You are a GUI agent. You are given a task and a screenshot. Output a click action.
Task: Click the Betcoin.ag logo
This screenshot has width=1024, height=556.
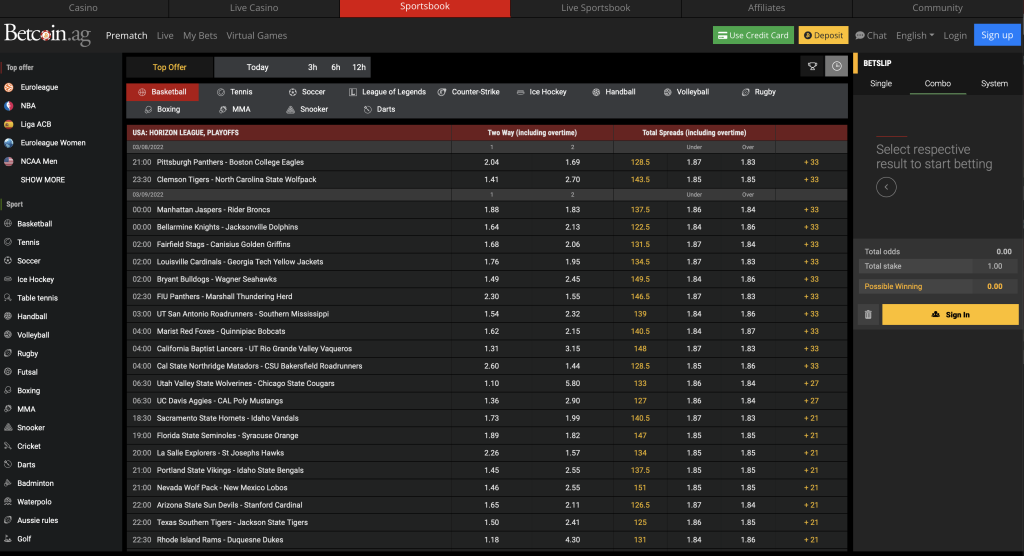tap(48, 35)
